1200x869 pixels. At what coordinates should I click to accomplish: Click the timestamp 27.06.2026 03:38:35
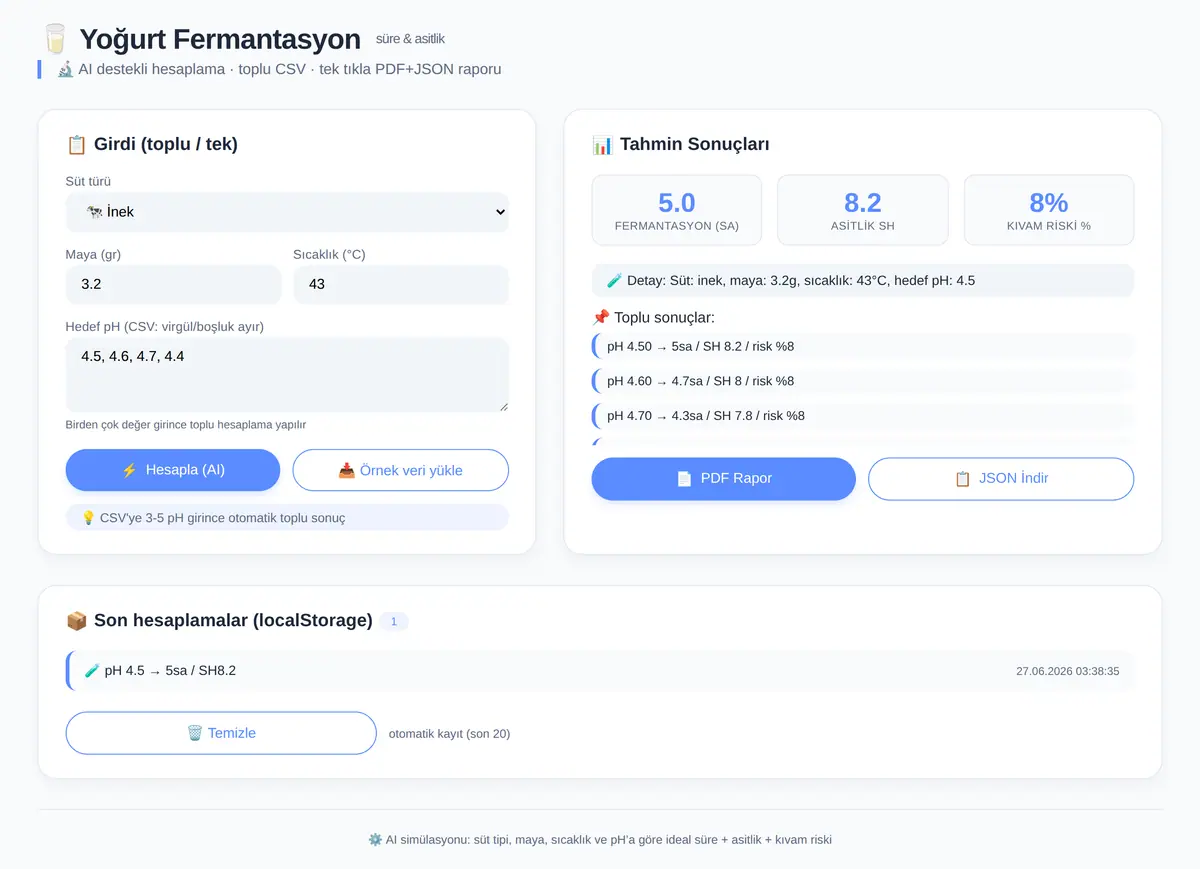(1068, 672)
